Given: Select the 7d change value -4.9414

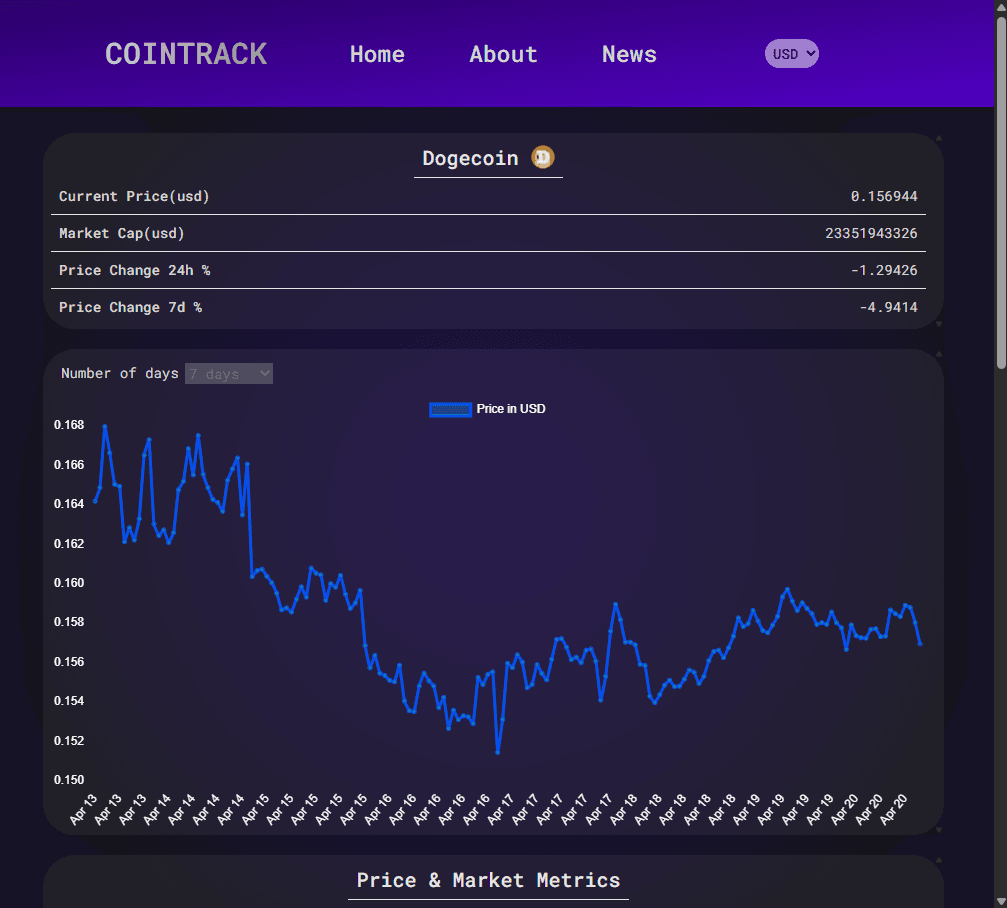Looking at the screenshot, I should (x=888, y=308).
